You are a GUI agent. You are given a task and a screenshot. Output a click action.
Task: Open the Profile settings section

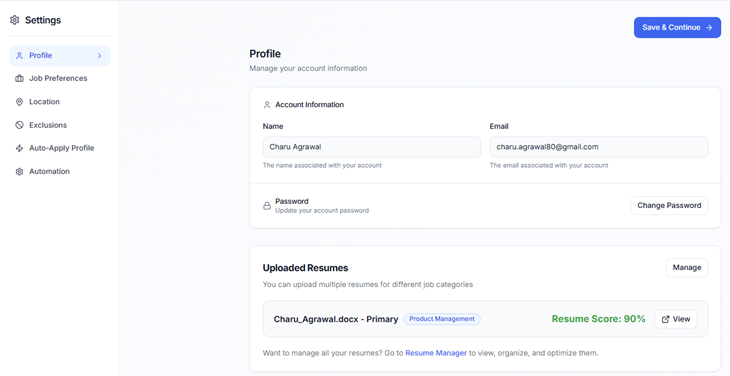click(60, 55)
